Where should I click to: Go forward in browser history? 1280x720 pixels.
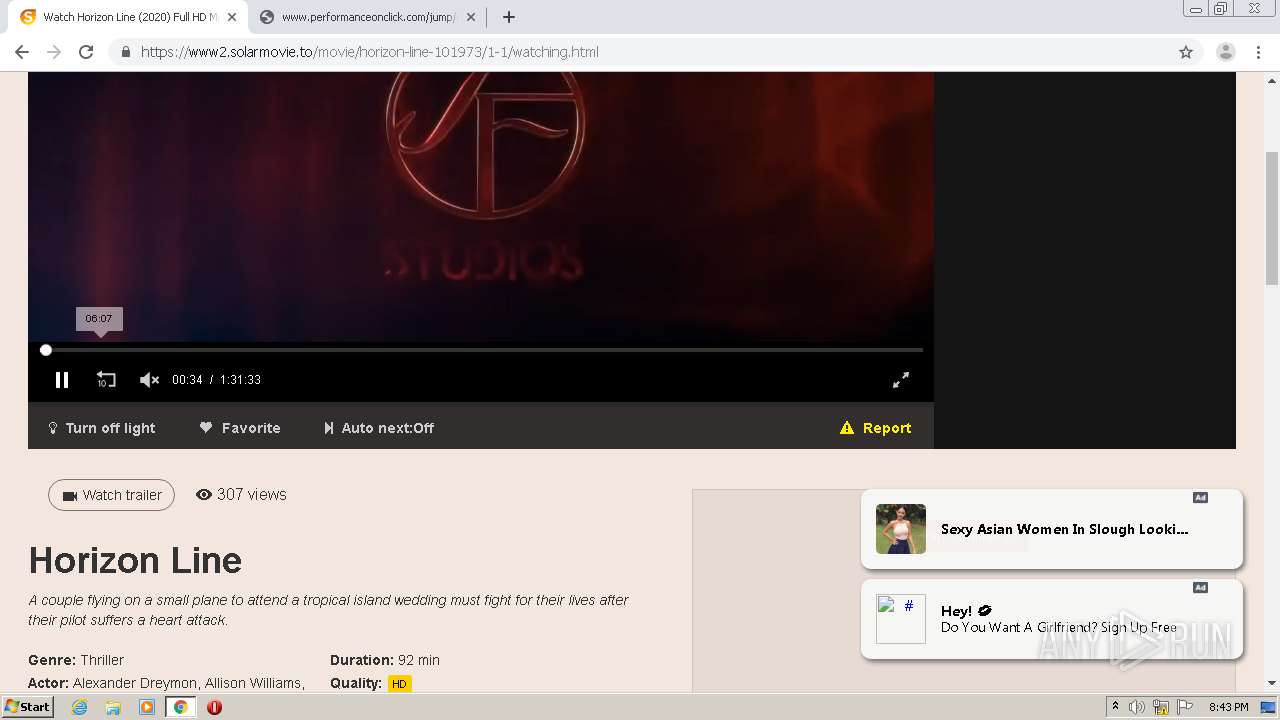tap(54, 52)
